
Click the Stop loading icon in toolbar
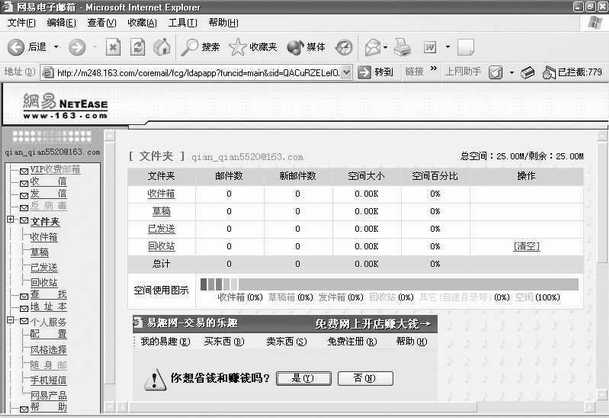(113, 47)
